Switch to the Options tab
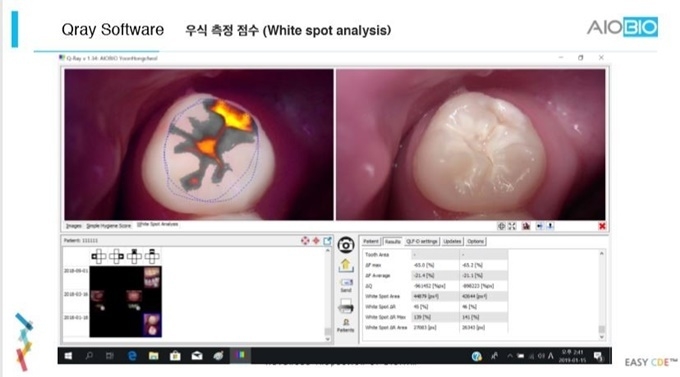 click(x=475, y=241)
